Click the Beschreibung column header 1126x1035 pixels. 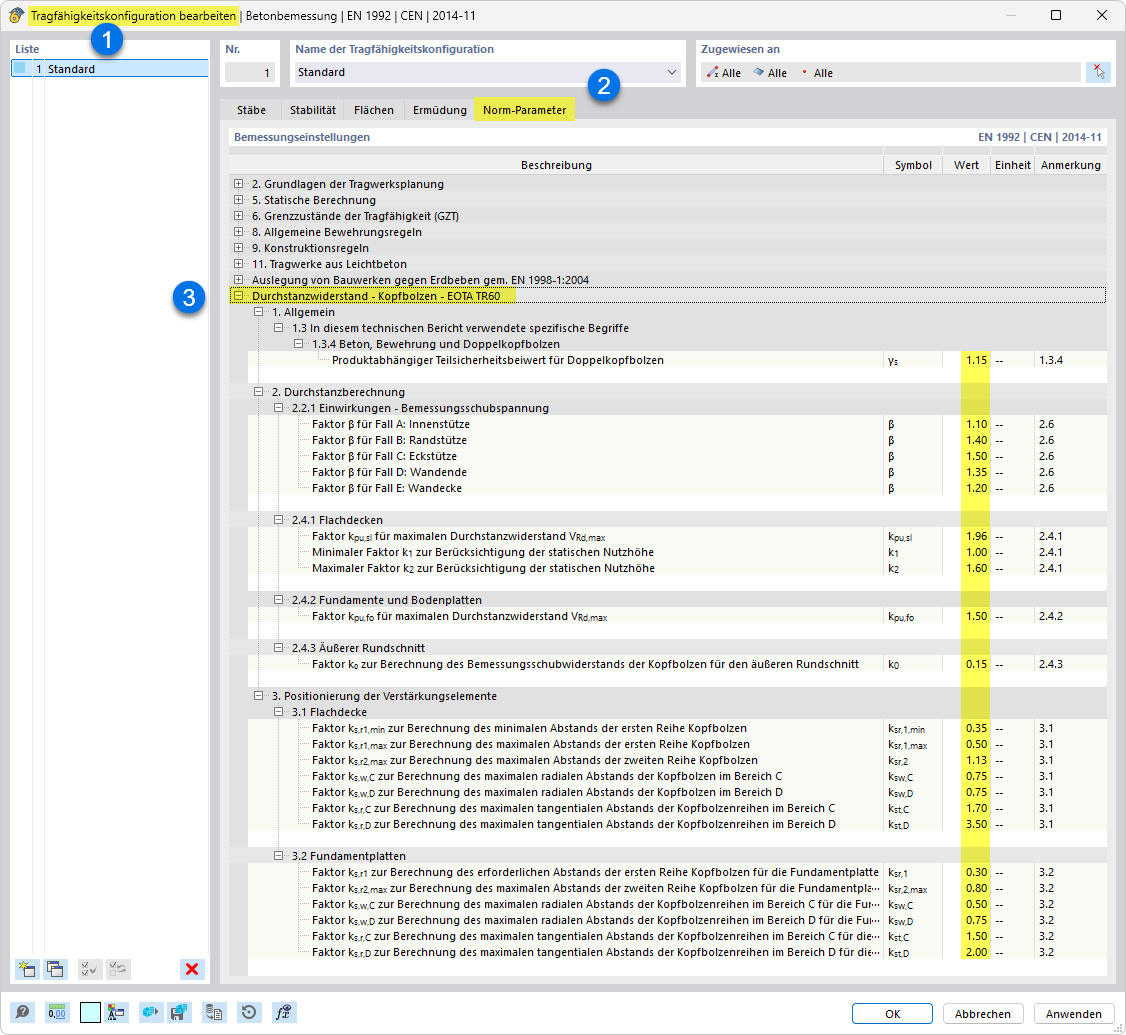point(557,165)
